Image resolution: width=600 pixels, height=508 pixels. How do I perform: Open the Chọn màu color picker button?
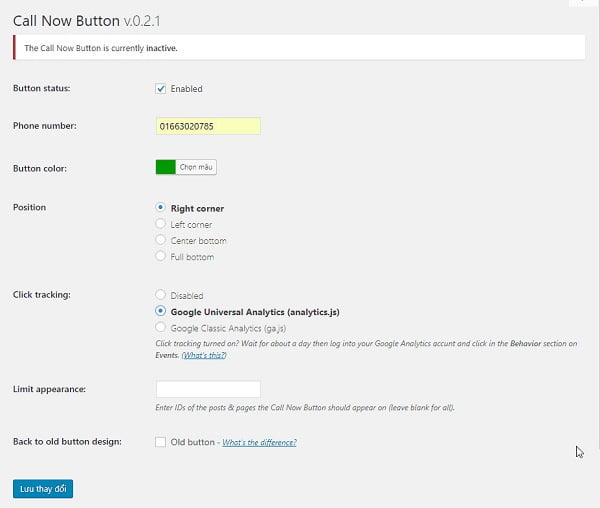[x=196, y=167]
